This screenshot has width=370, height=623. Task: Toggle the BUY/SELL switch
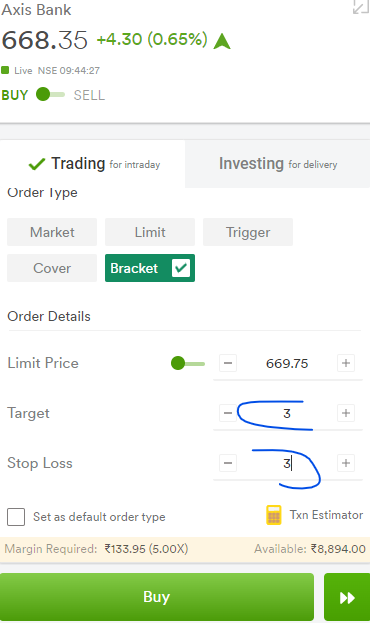click(50, 95)
